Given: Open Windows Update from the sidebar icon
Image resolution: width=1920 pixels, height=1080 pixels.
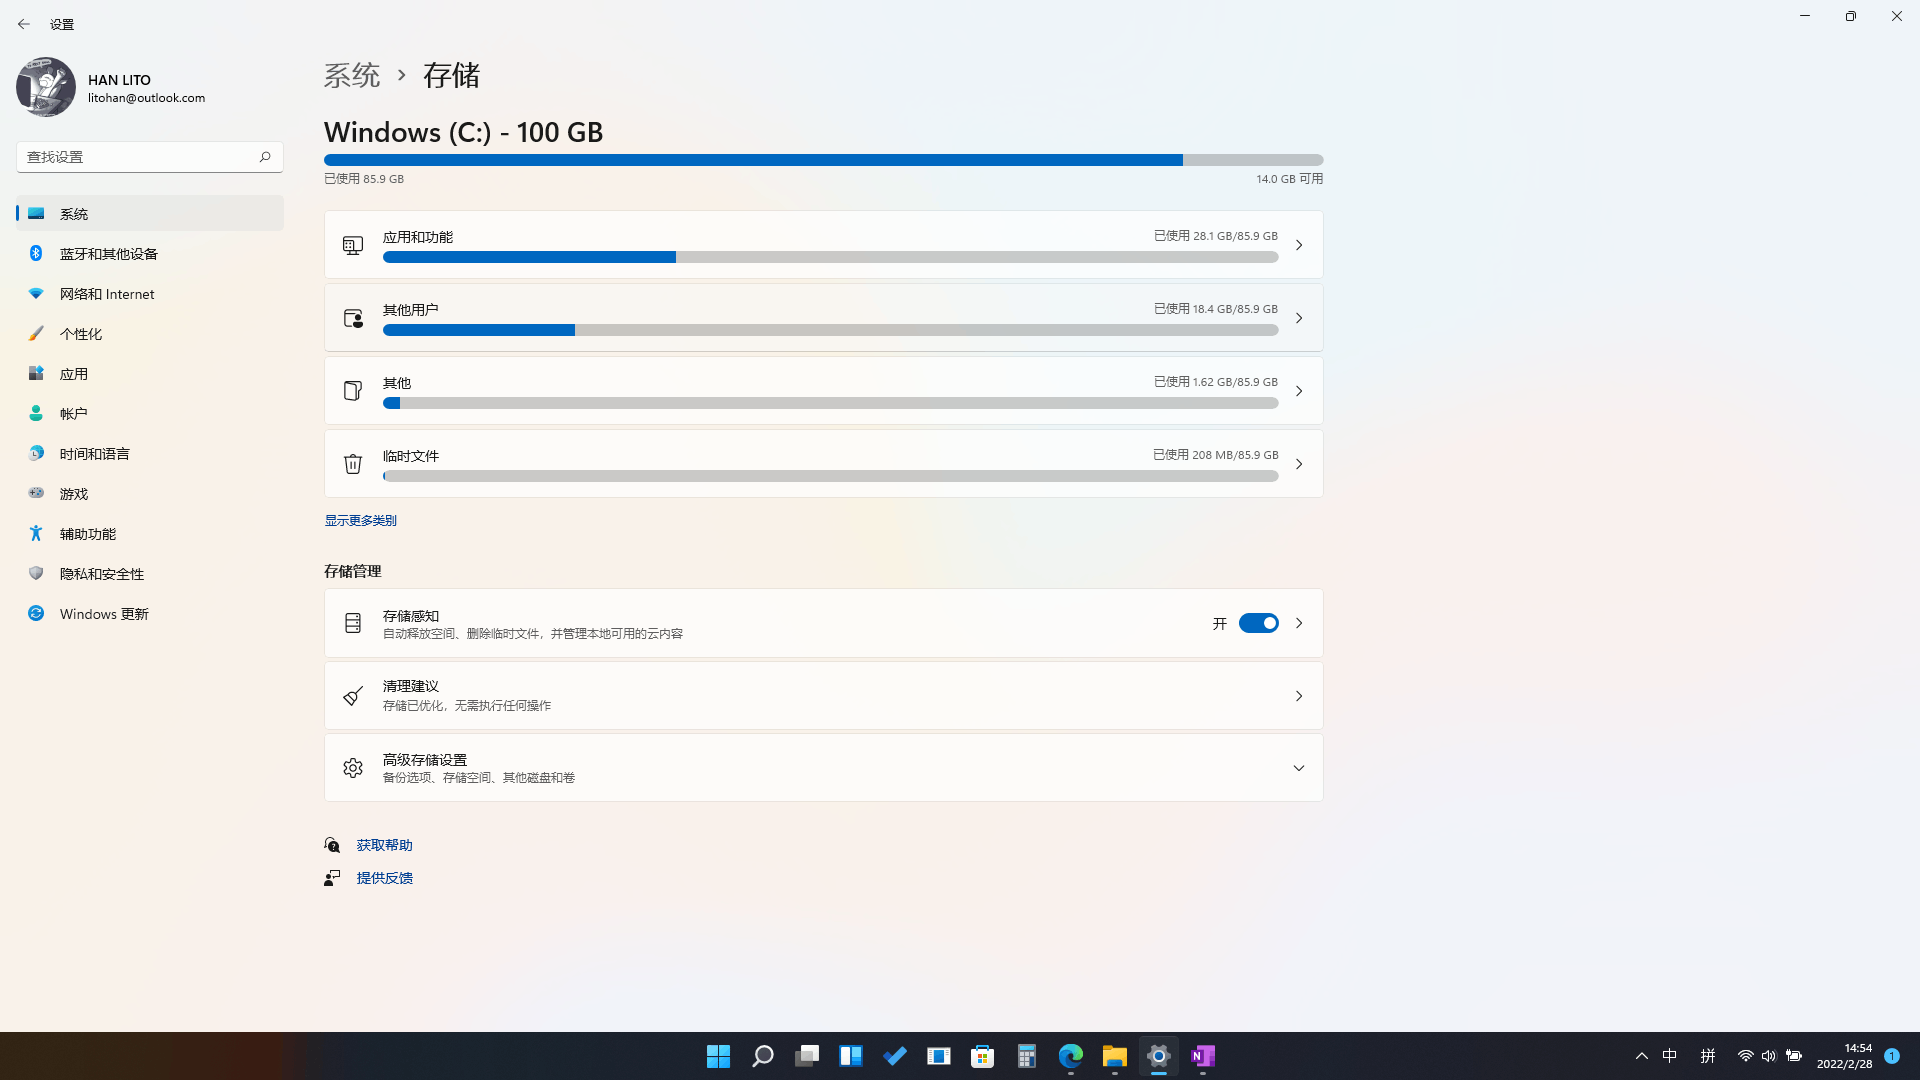Looking at the screenshot, I should 36,614.
